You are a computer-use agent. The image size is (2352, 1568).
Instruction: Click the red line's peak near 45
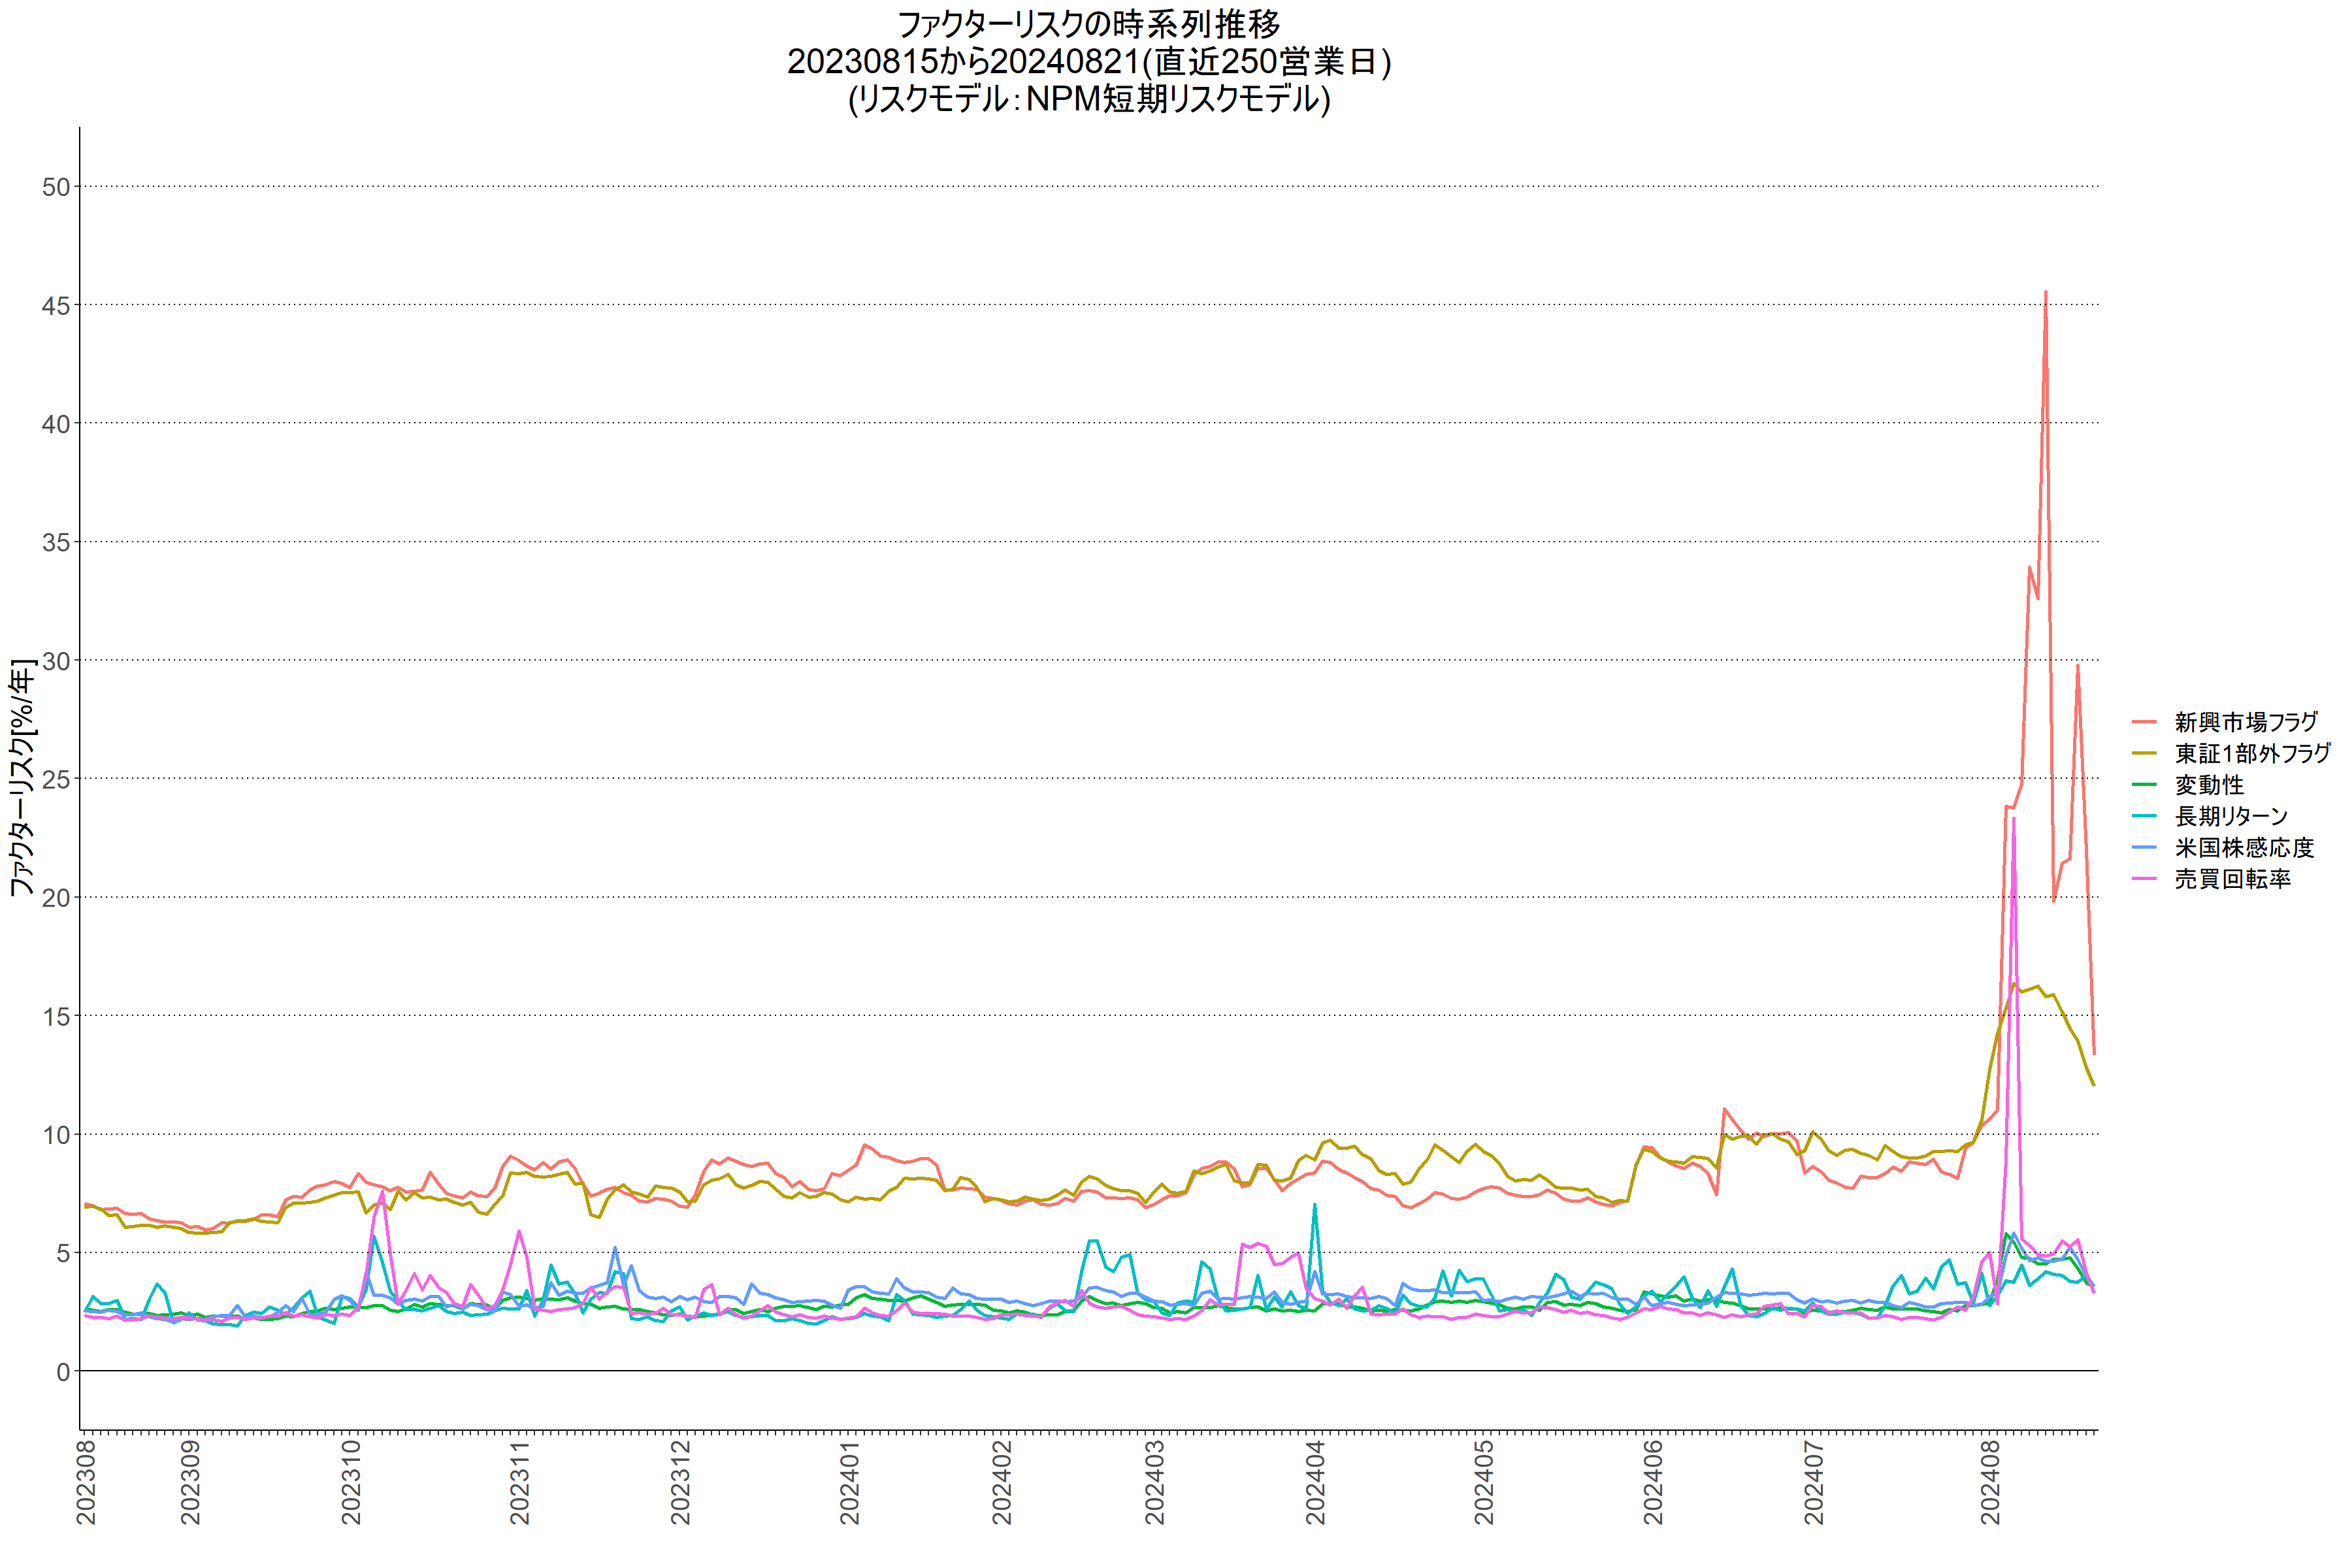pyautogui.click(x=2045, y=293)
